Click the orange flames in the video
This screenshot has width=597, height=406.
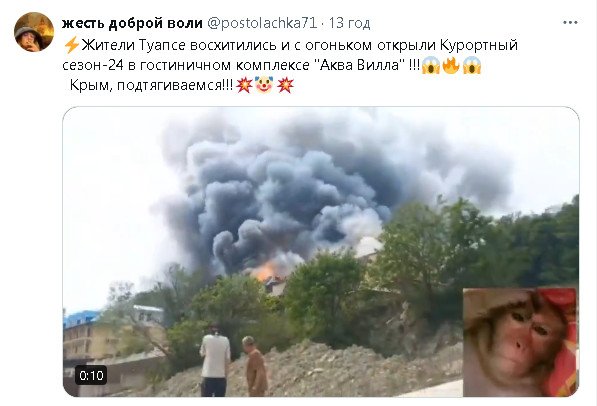269,271
